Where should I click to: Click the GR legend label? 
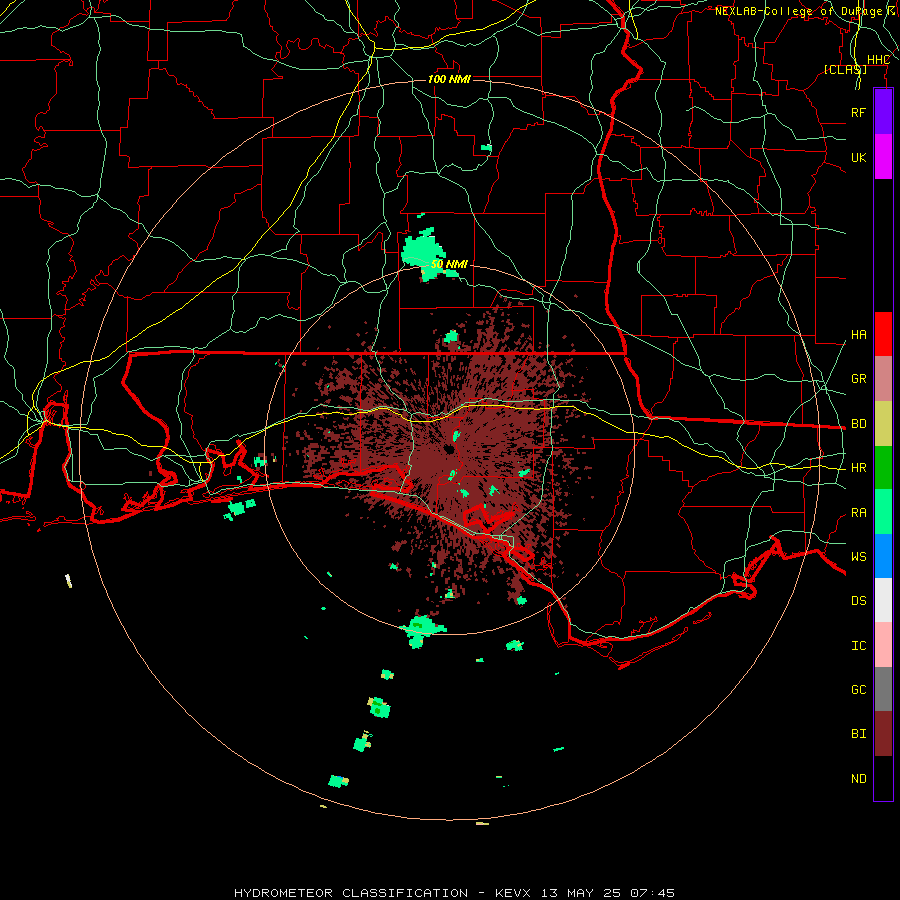(x=859, y=379)
